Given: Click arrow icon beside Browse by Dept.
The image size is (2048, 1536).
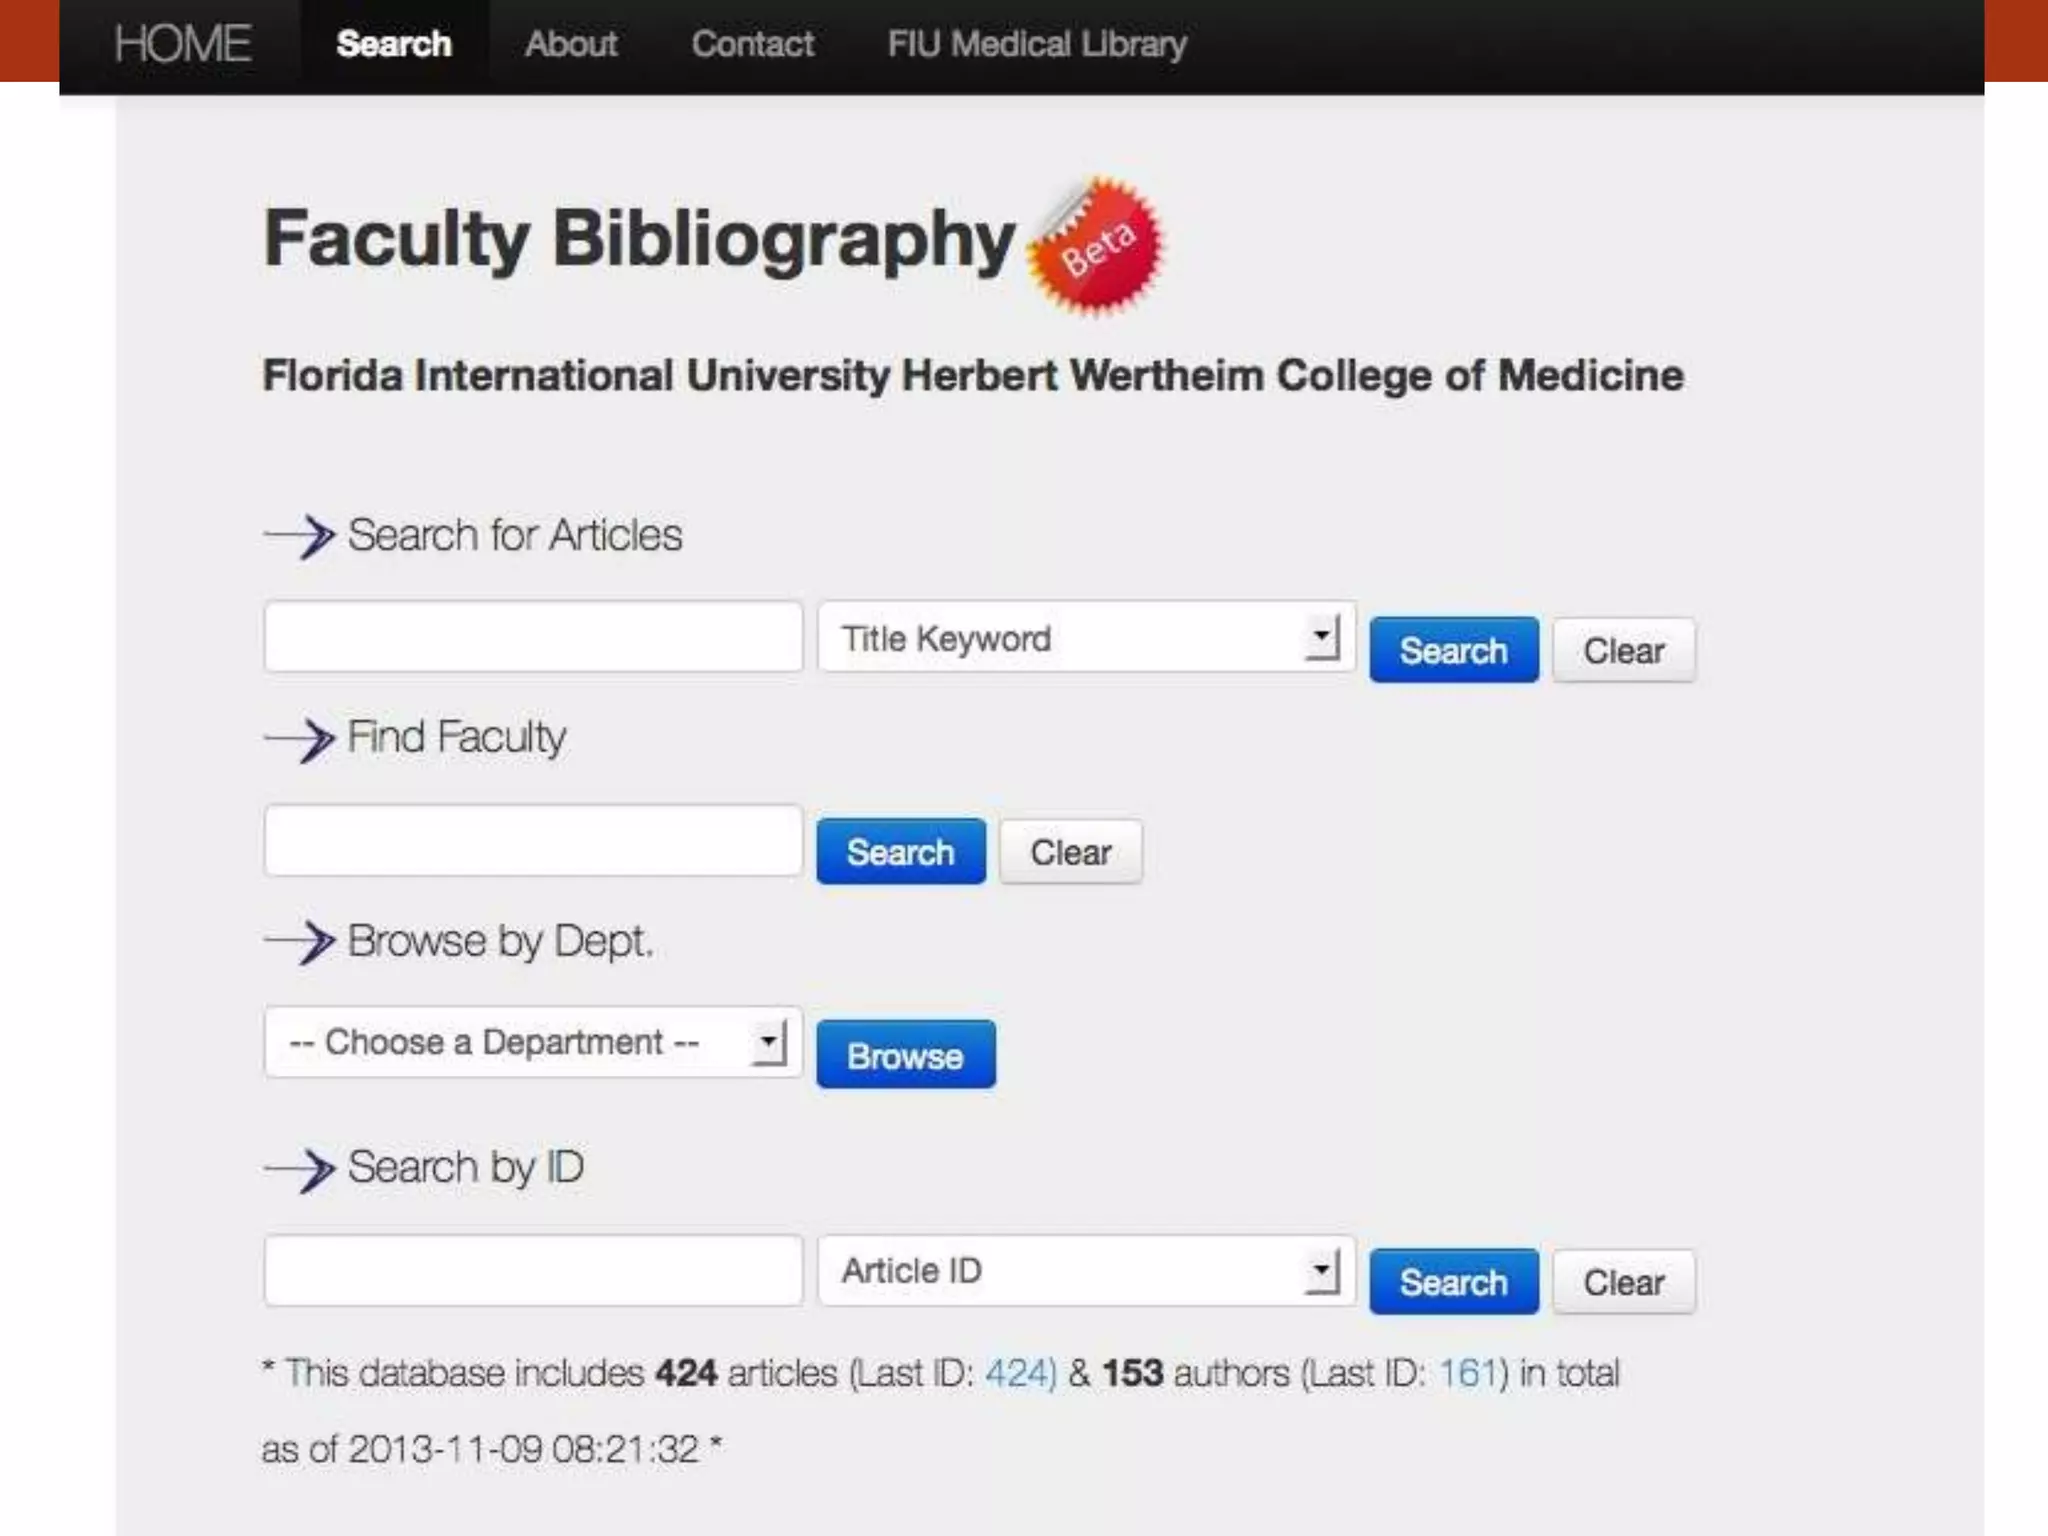Looking at the screenshot, I should click(x=299, y=942).
